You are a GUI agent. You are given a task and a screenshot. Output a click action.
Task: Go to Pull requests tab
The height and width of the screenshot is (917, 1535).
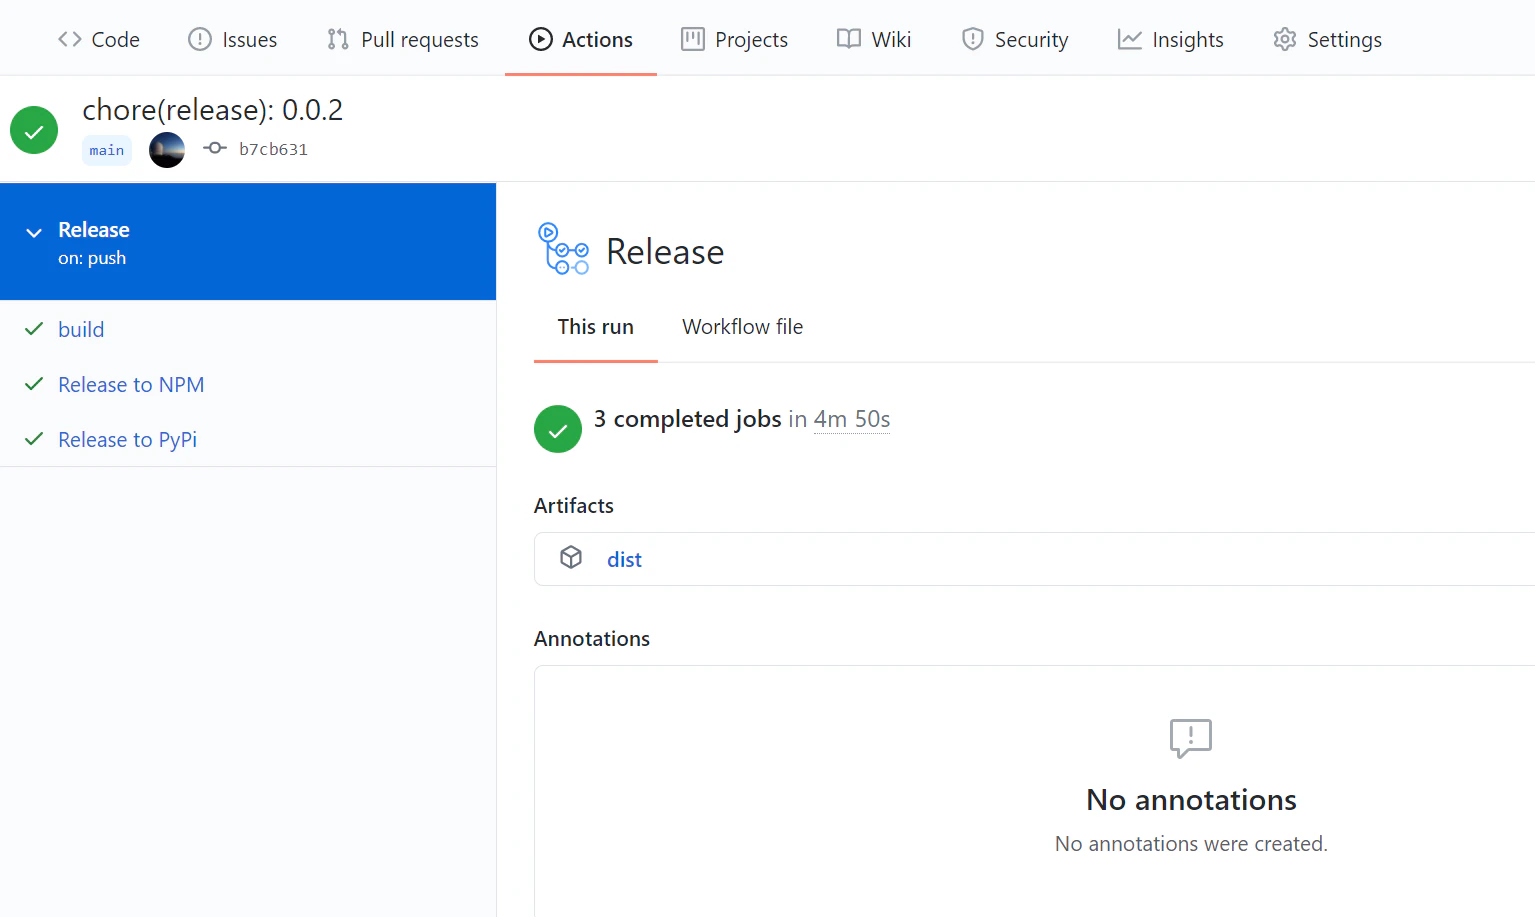(x=402, y=39)
